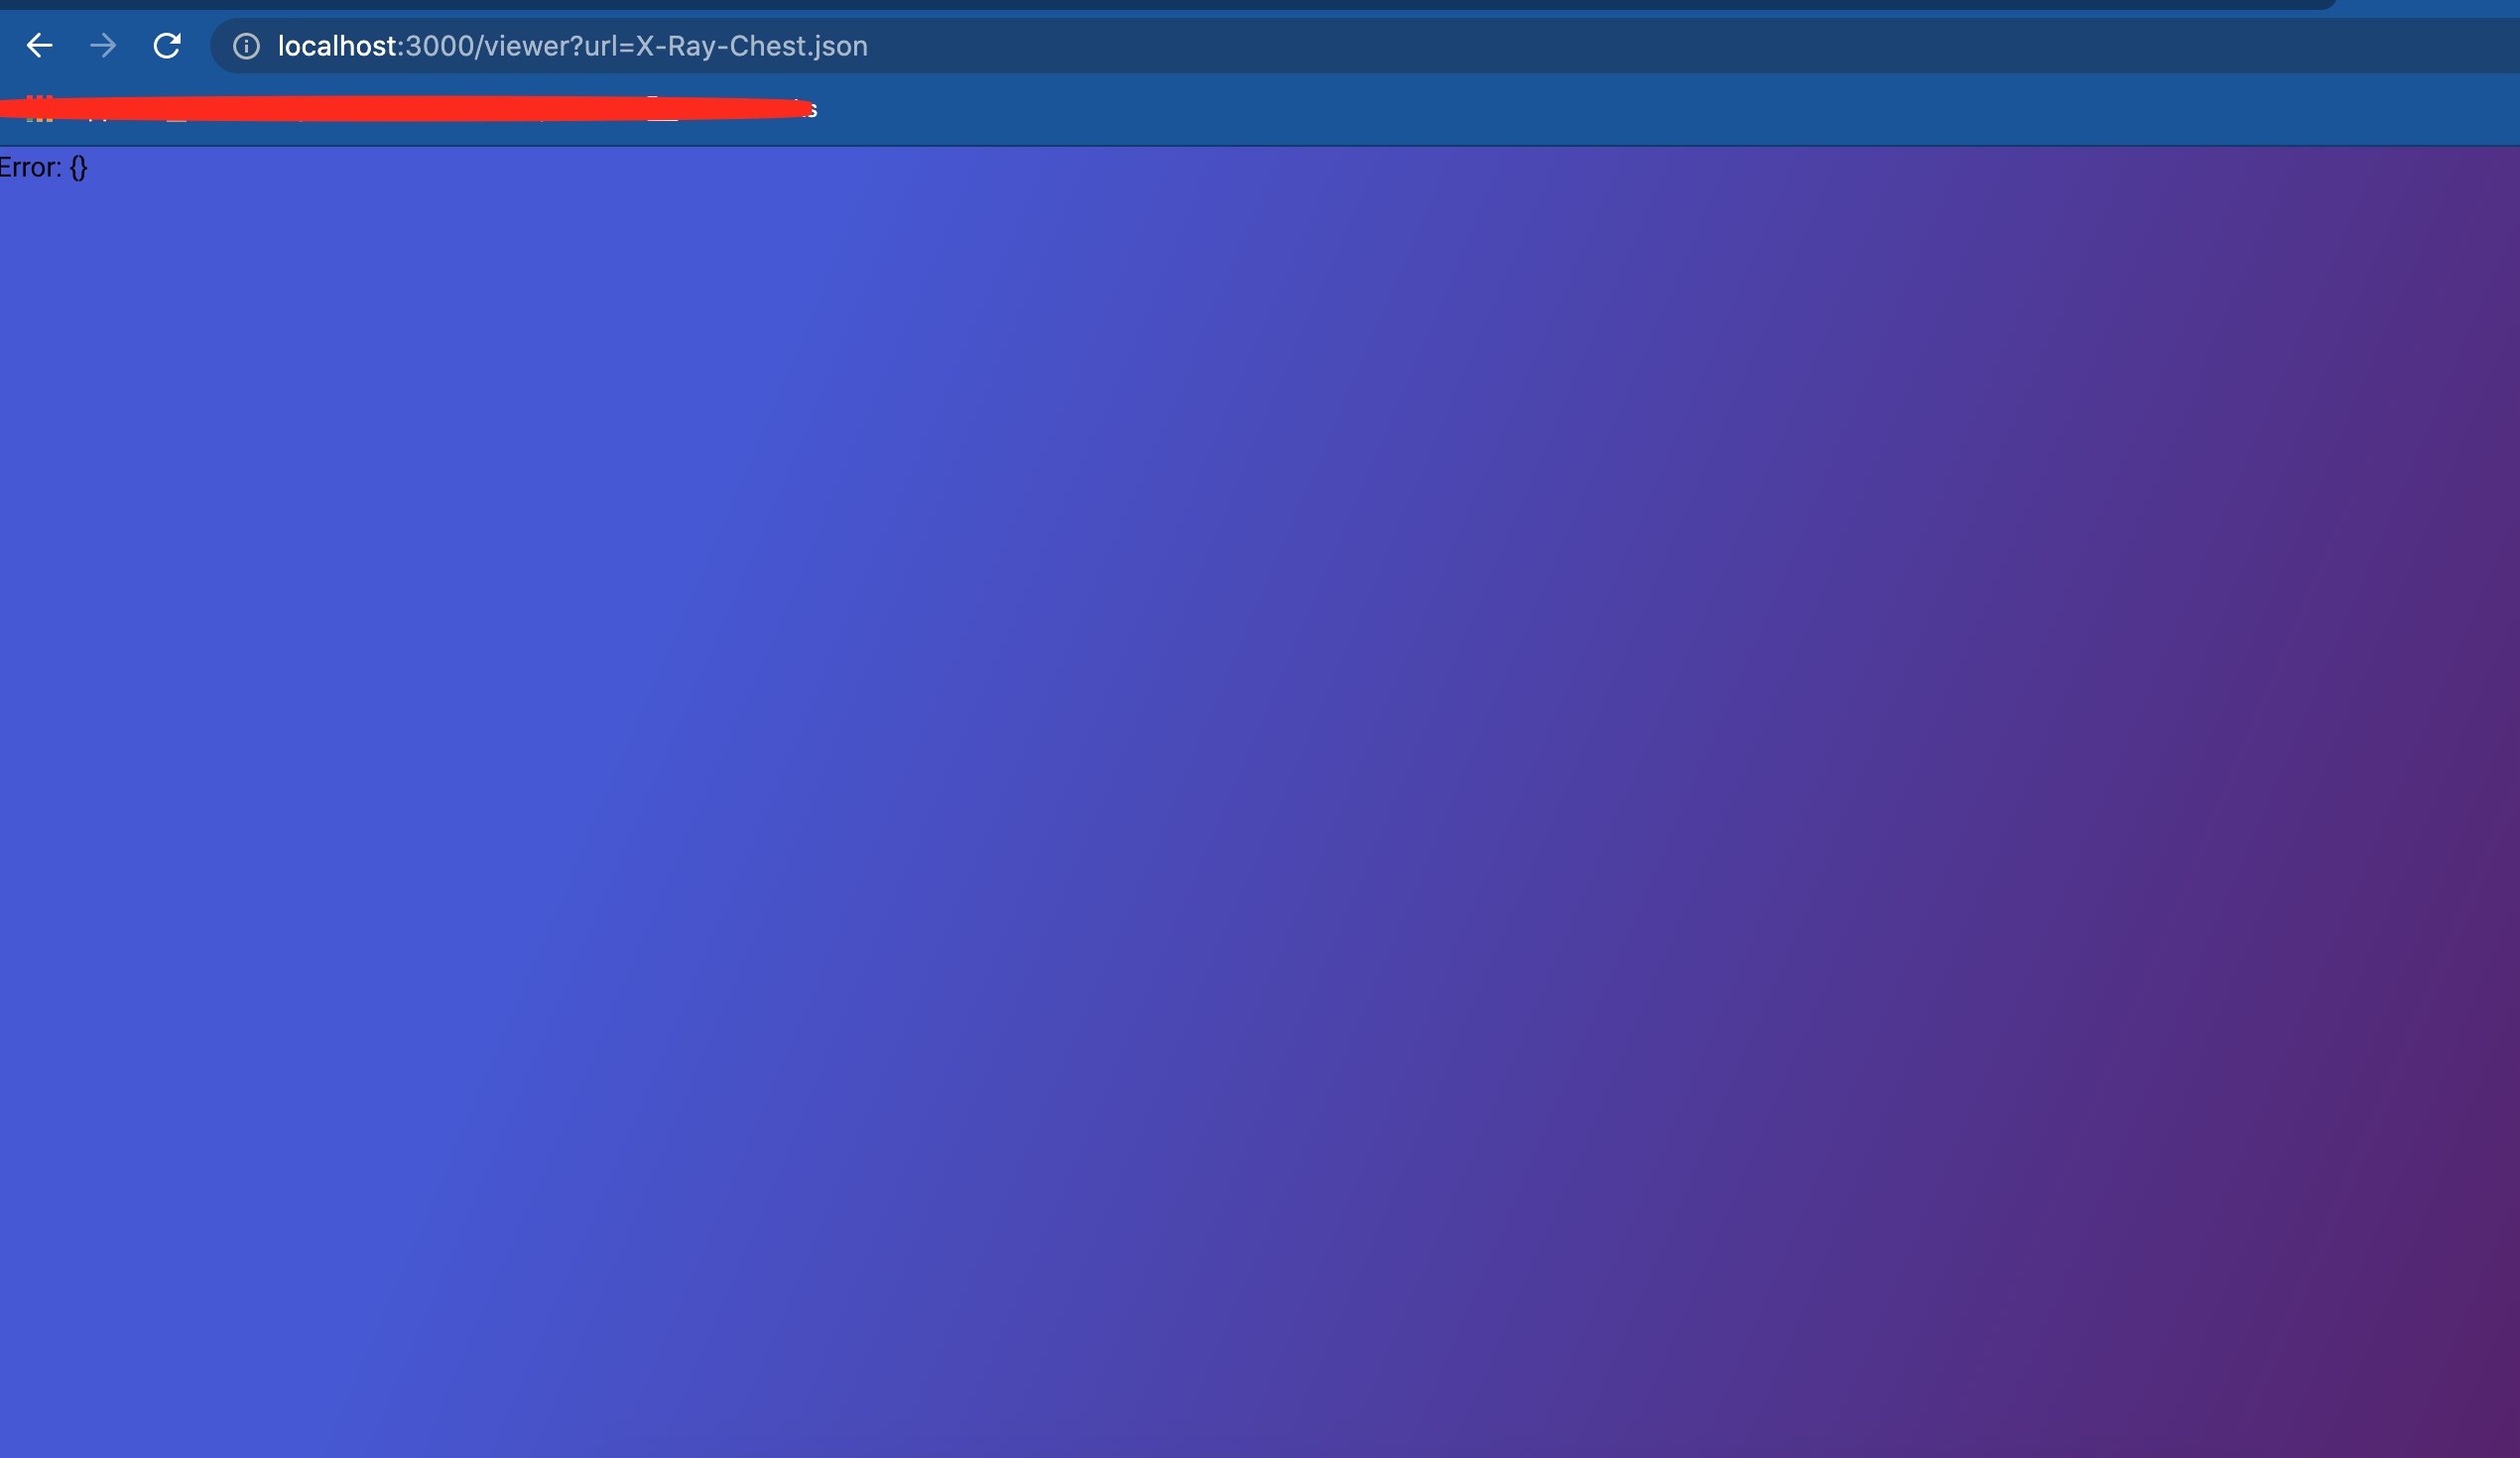Navigate forward using the forward arrow
Image resolution: width=2520 pixels, height=1458 pixels.
(103, 45)
